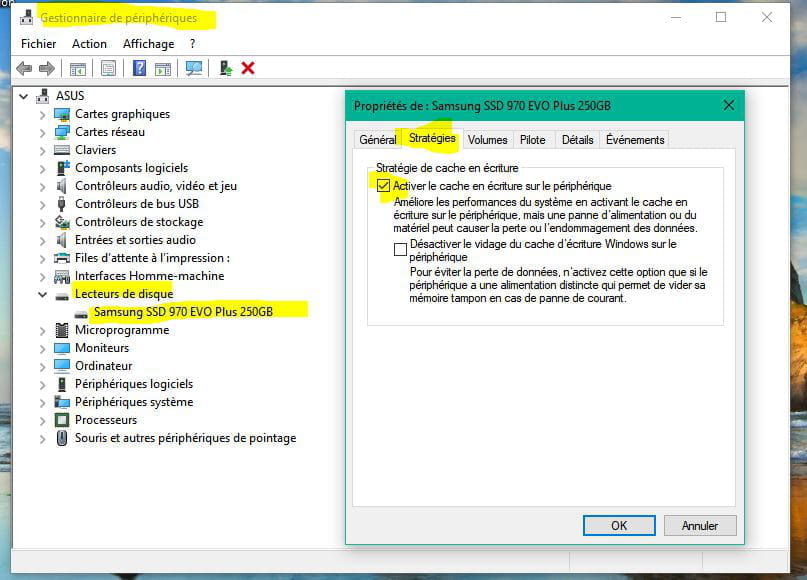
Task: Click the Forward arrow toolbar icon
Action: point(47,68)
